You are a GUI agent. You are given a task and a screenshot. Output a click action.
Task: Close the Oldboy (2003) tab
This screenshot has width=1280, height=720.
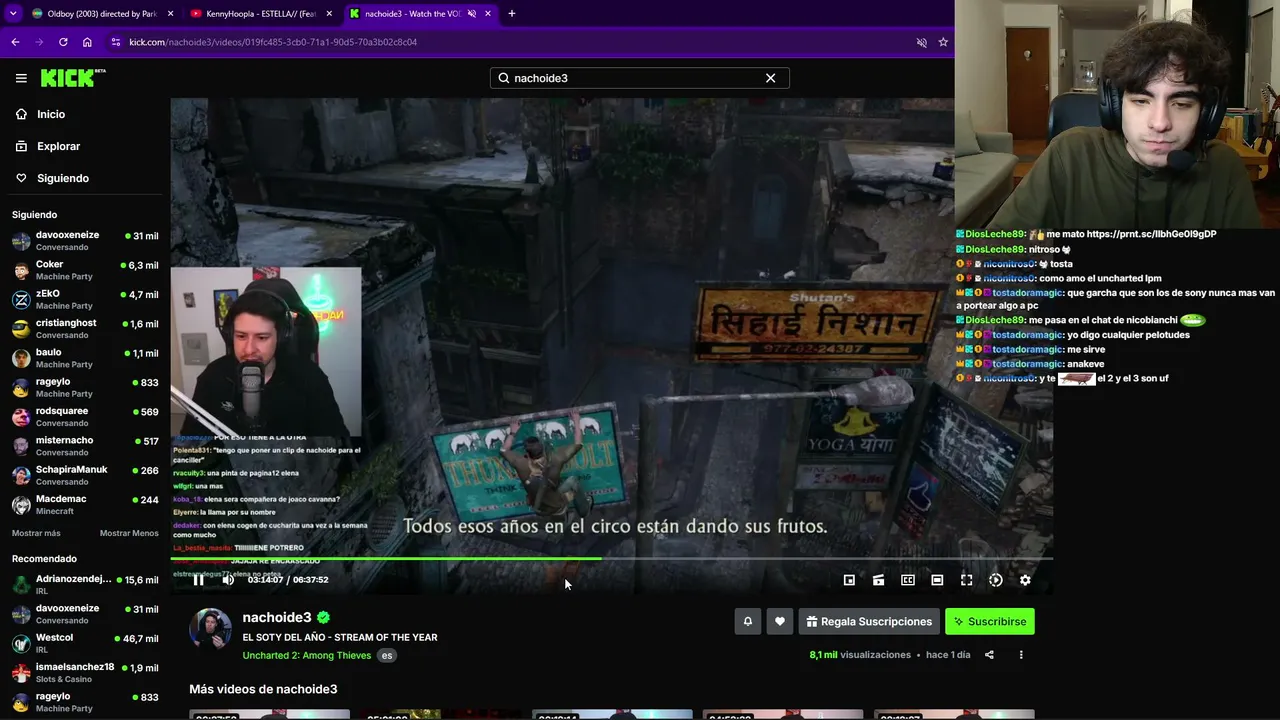pos(170,14)
